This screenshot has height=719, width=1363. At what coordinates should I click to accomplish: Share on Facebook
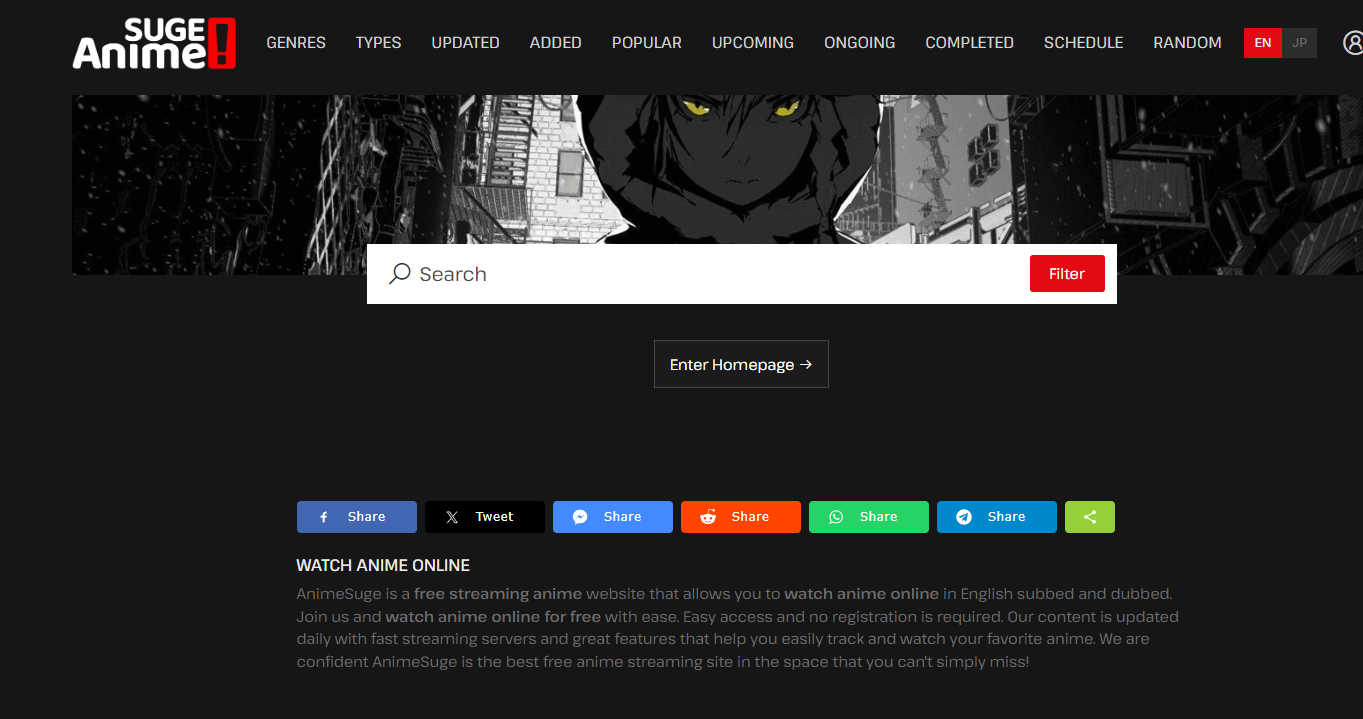356,517
